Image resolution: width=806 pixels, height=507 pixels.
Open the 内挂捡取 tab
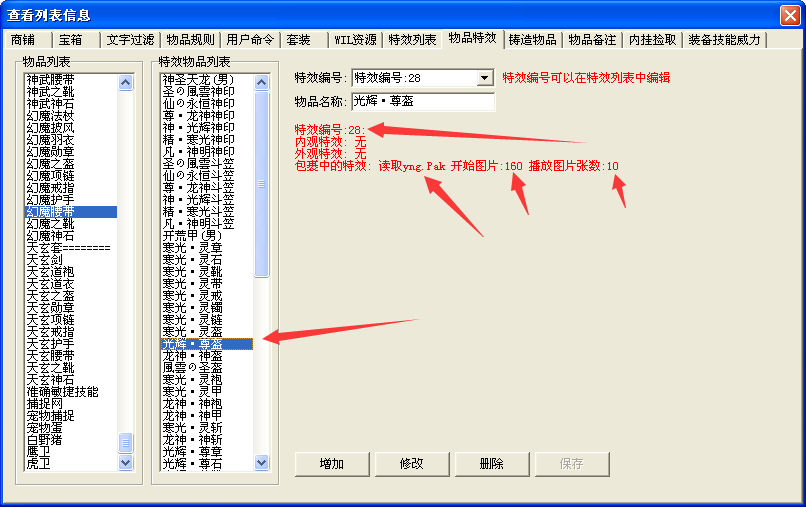(652, 40)
